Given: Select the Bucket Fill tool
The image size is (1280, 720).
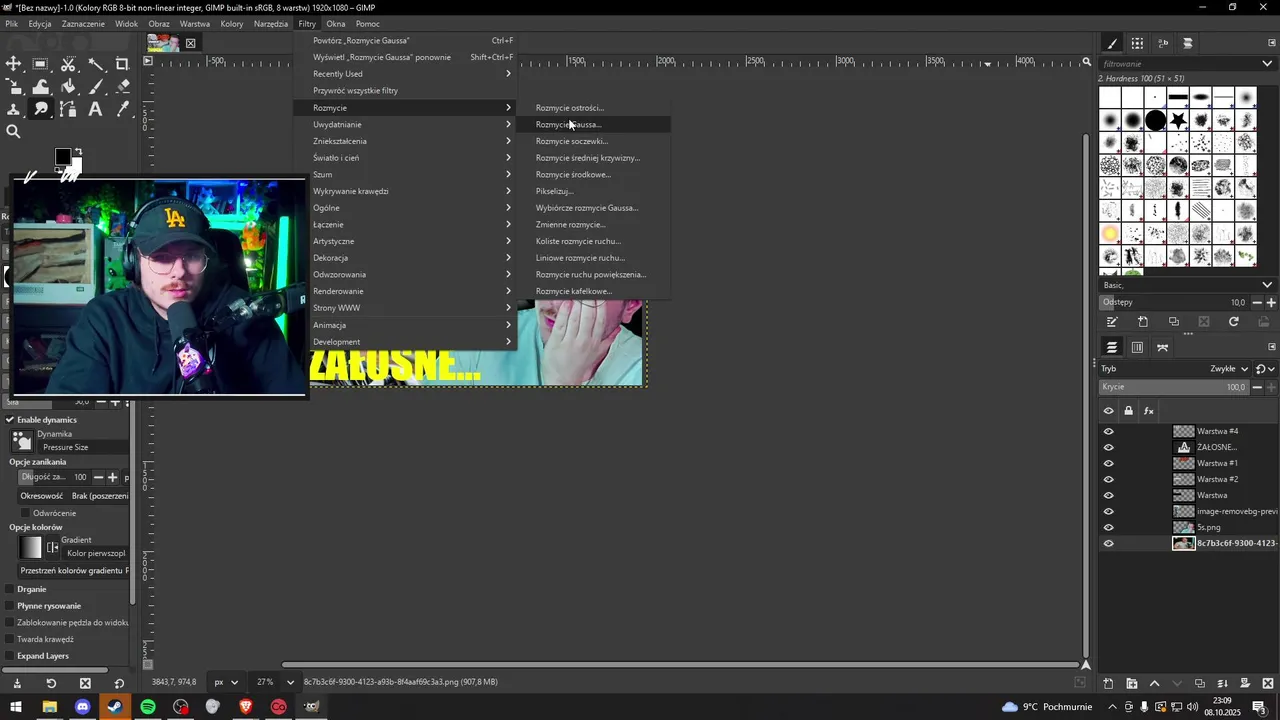Looking at the screenshot, I should click(68, 87).
